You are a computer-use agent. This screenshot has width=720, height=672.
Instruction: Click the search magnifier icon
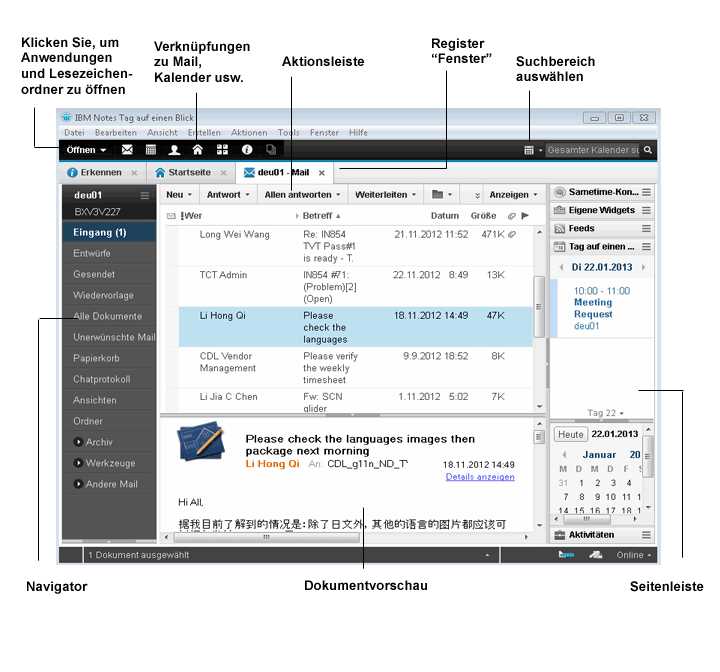(x=648, y=150)
